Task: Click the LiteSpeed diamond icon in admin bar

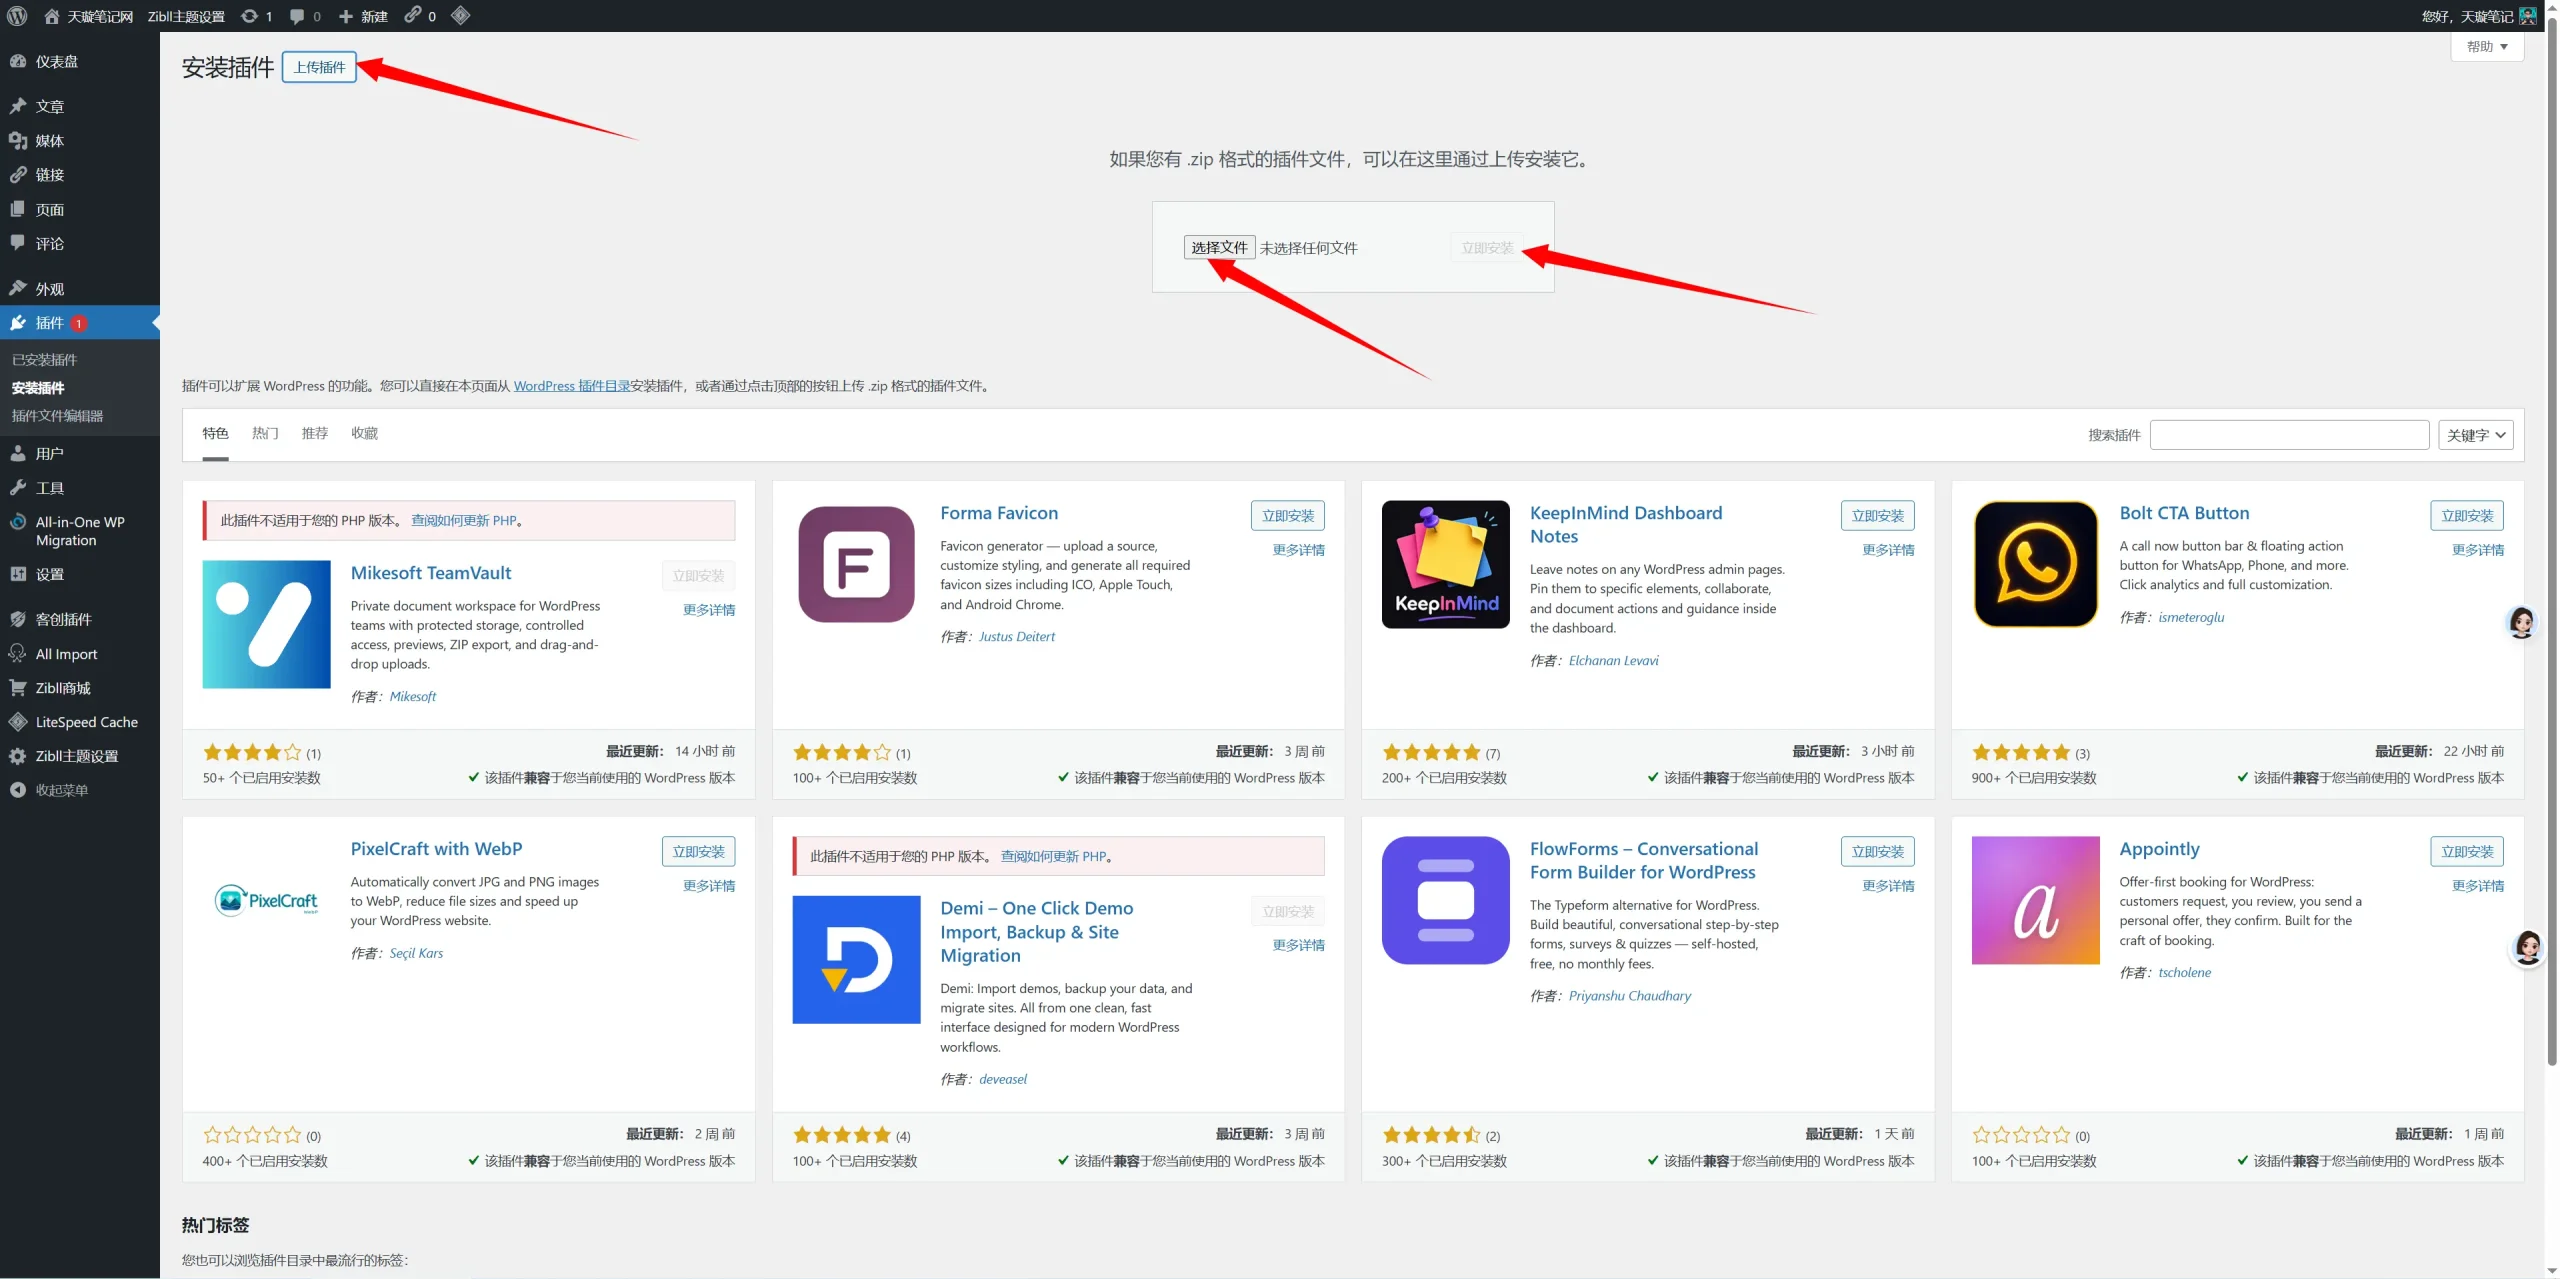Action: tap(460, 16)
